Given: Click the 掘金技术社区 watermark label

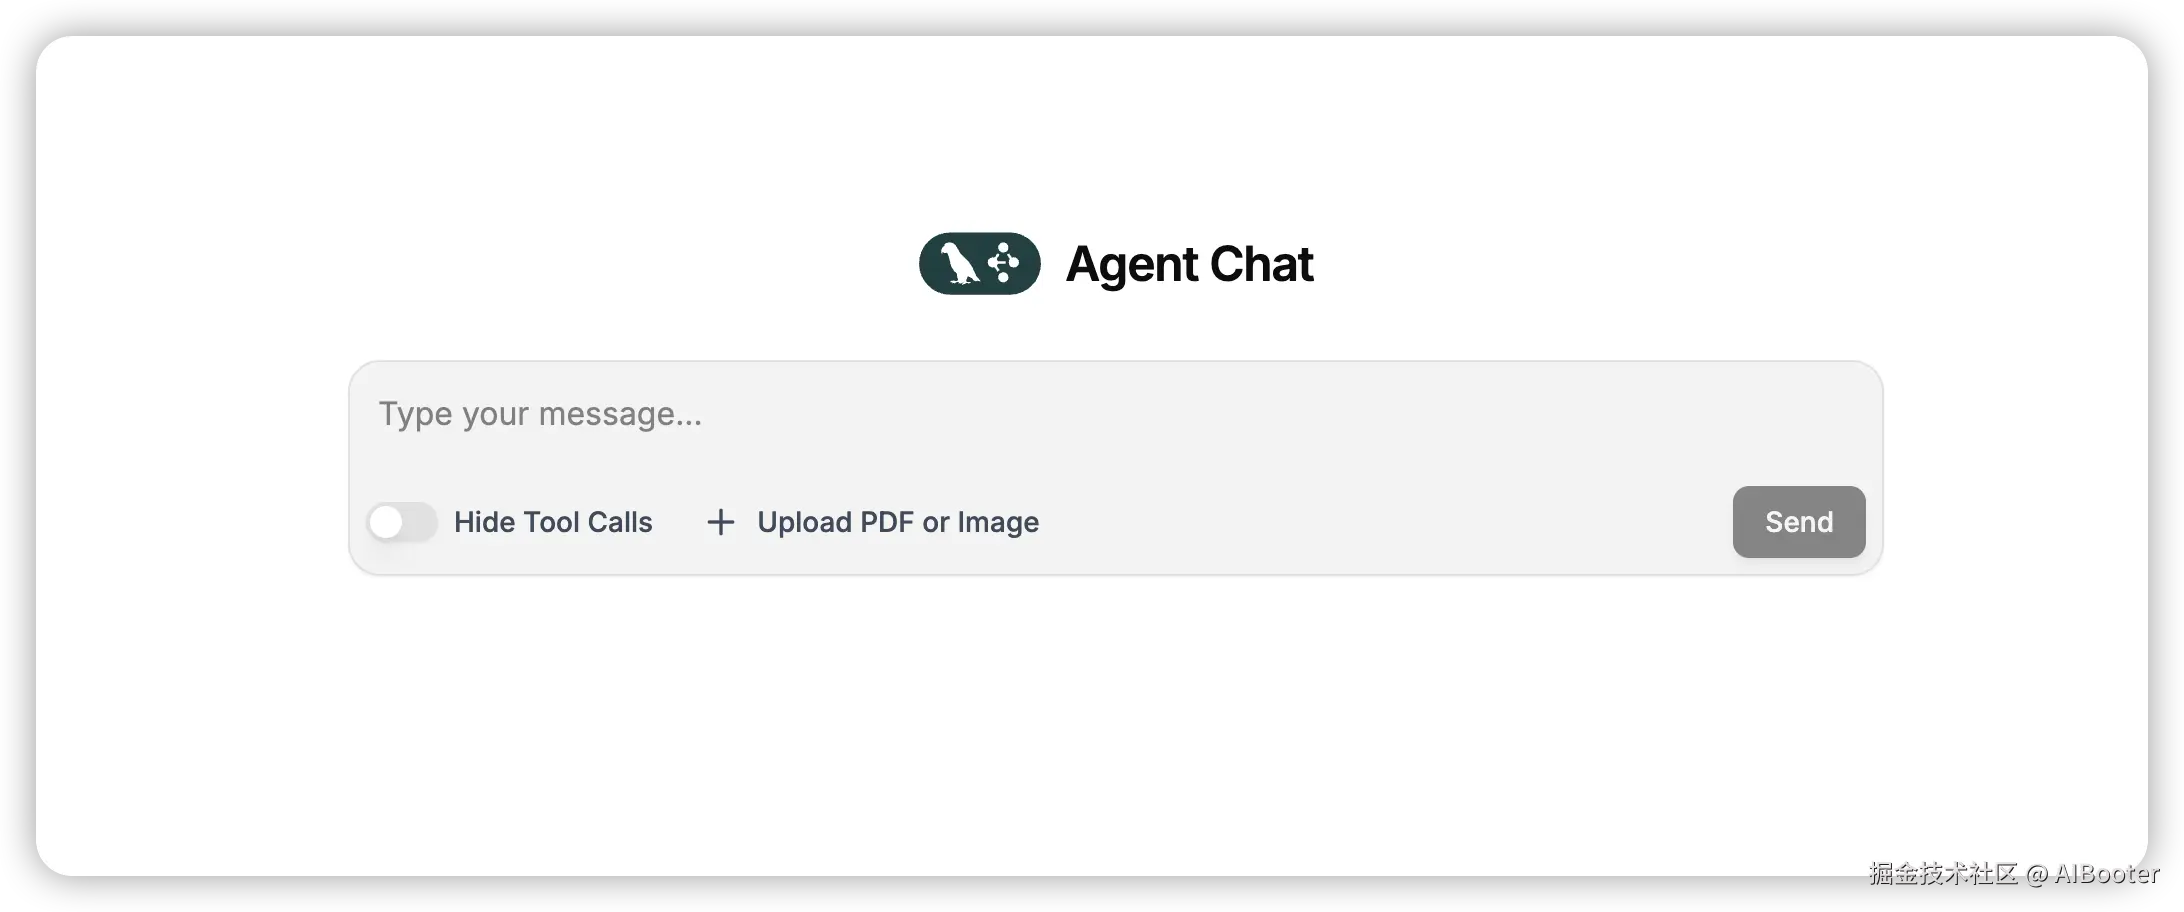Looking at the screenshot, I should pyautogui.click(x=1943, y=874).
